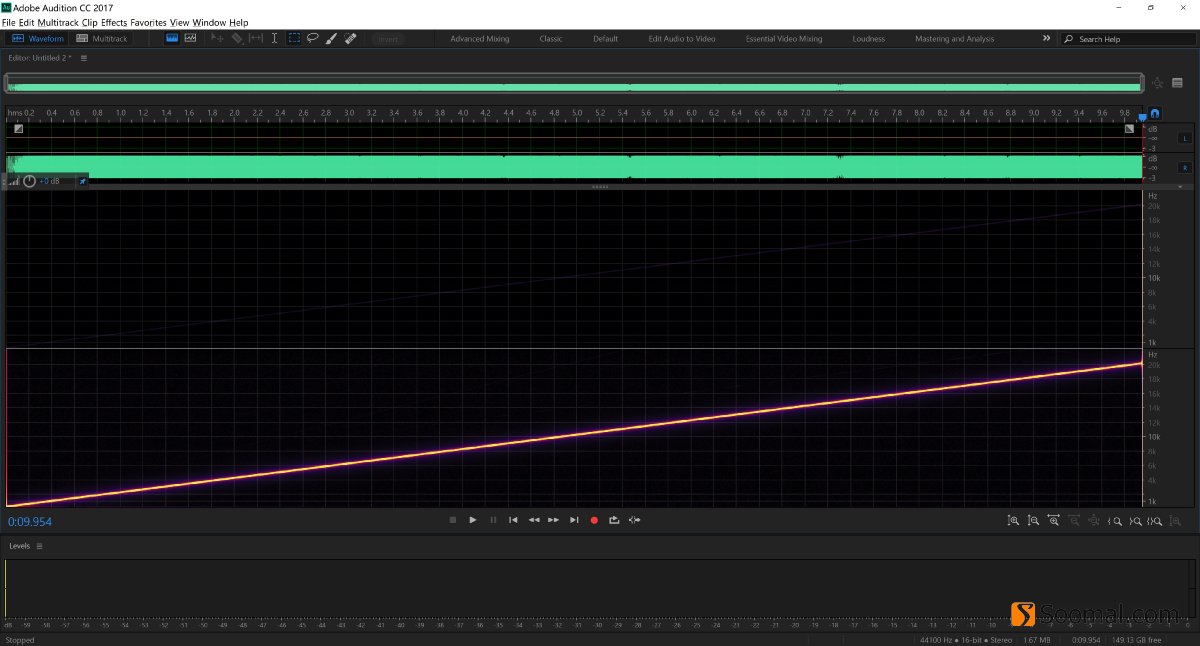The width and height of the screenshot is (1200, 646).
Task: Select the Lasso Selection tool
Action: point(312,38)
